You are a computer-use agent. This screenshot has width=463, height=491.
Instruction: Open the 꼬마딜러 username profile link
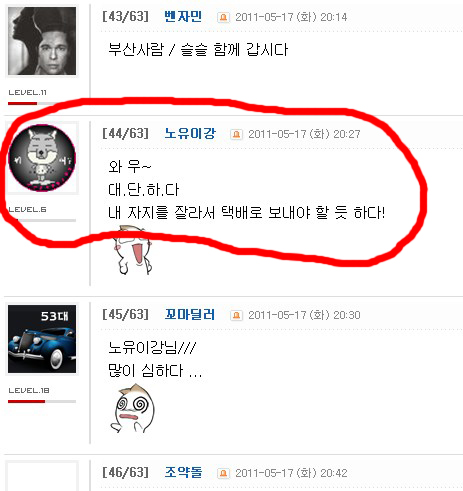tap(190, 314)
